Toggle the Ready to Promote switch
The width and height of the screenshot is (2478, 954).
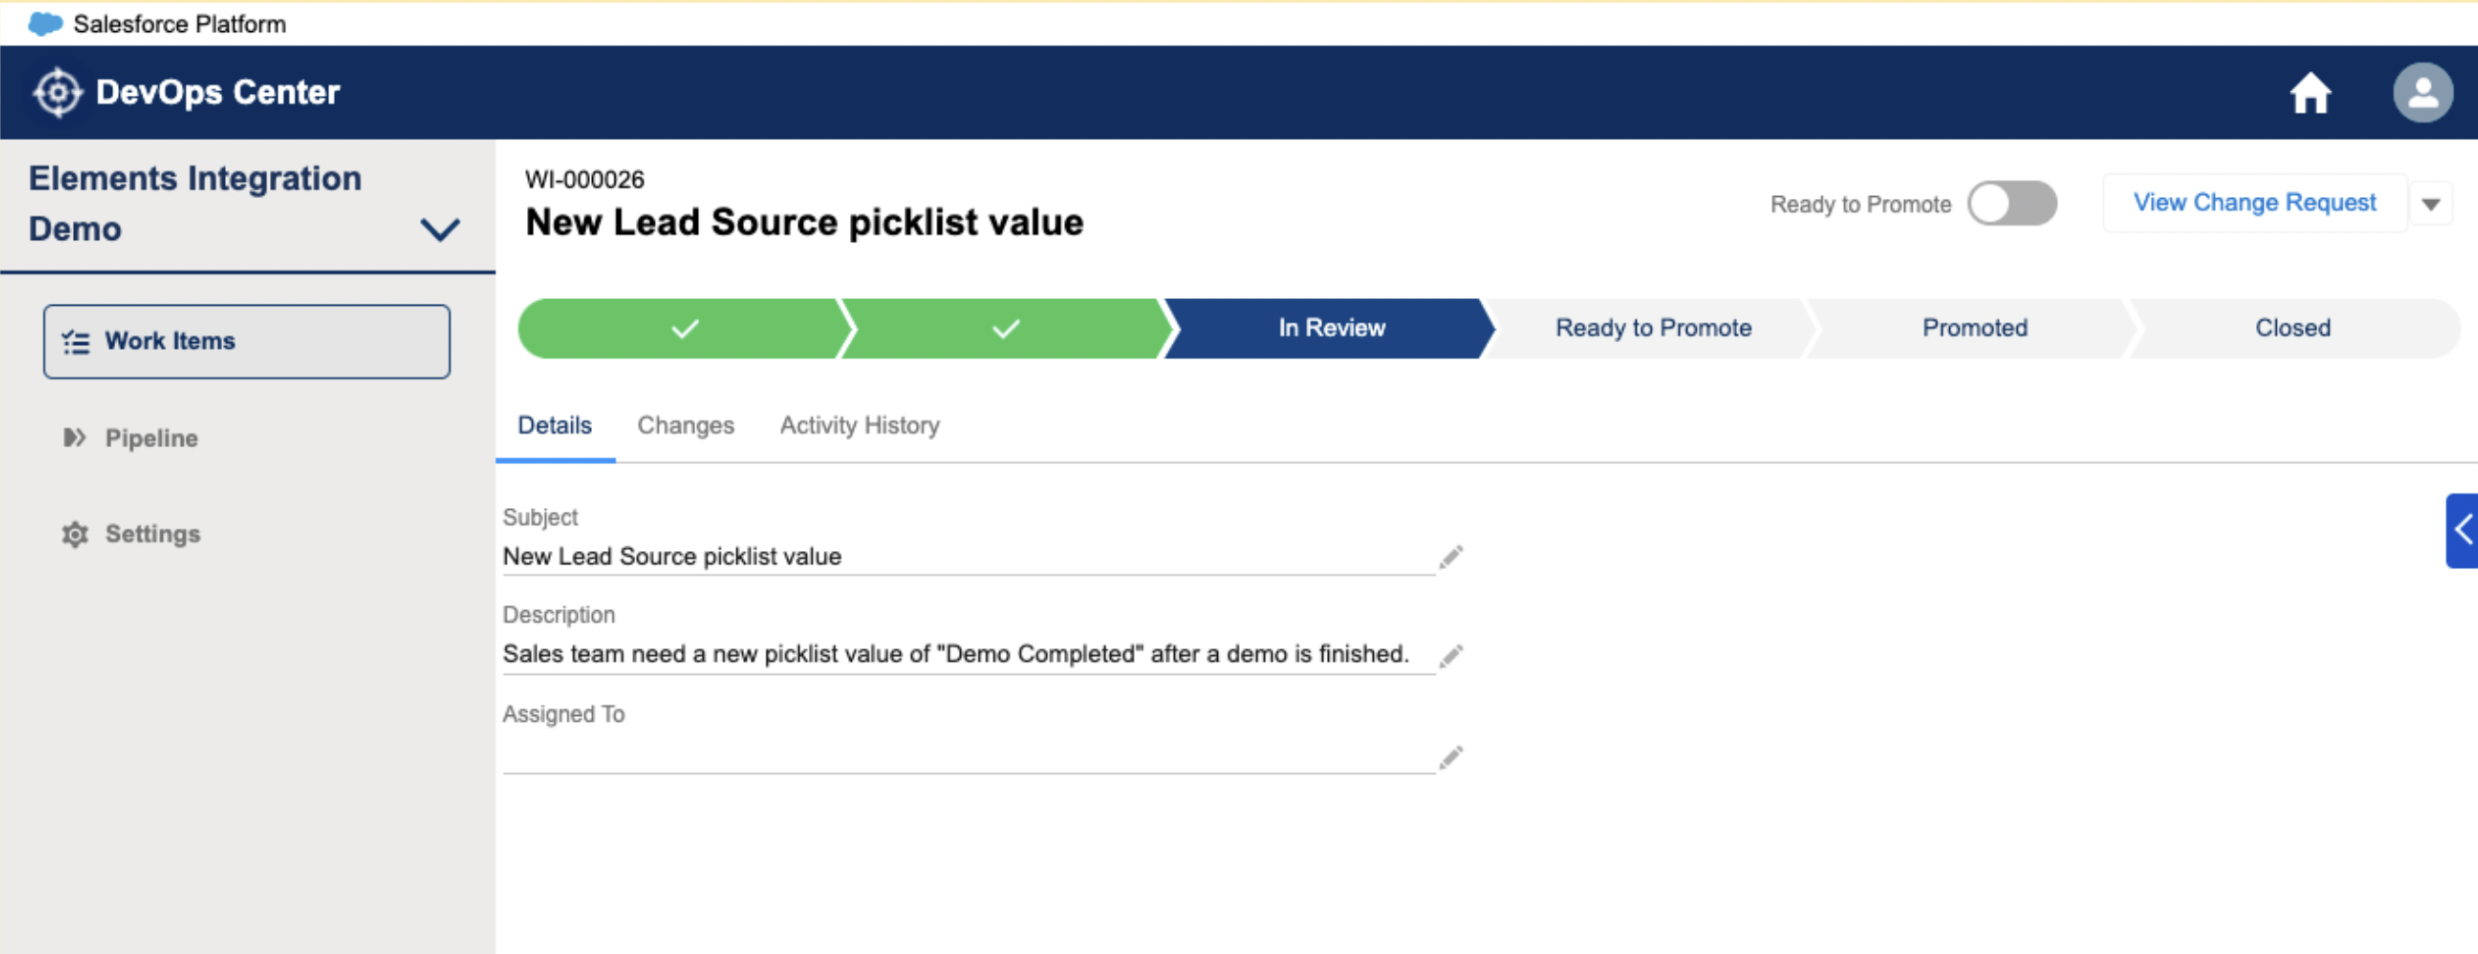(2012, 204)
